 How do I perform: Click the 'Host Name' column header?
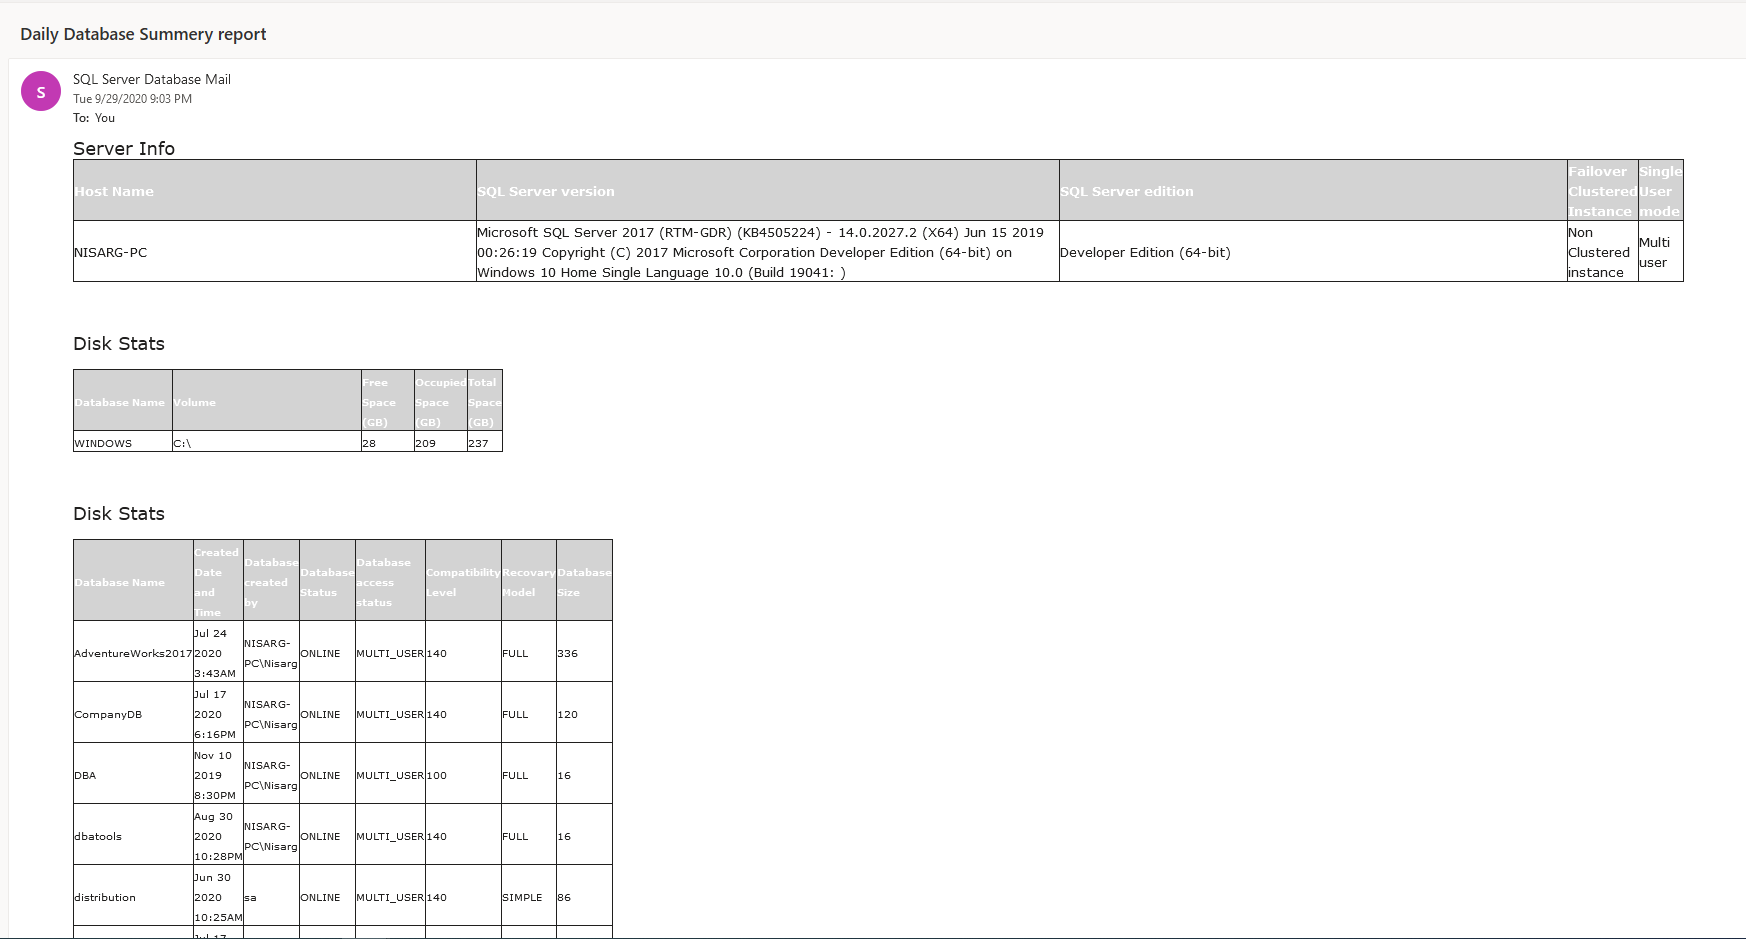pyautogui.click(x=275, y=191)
